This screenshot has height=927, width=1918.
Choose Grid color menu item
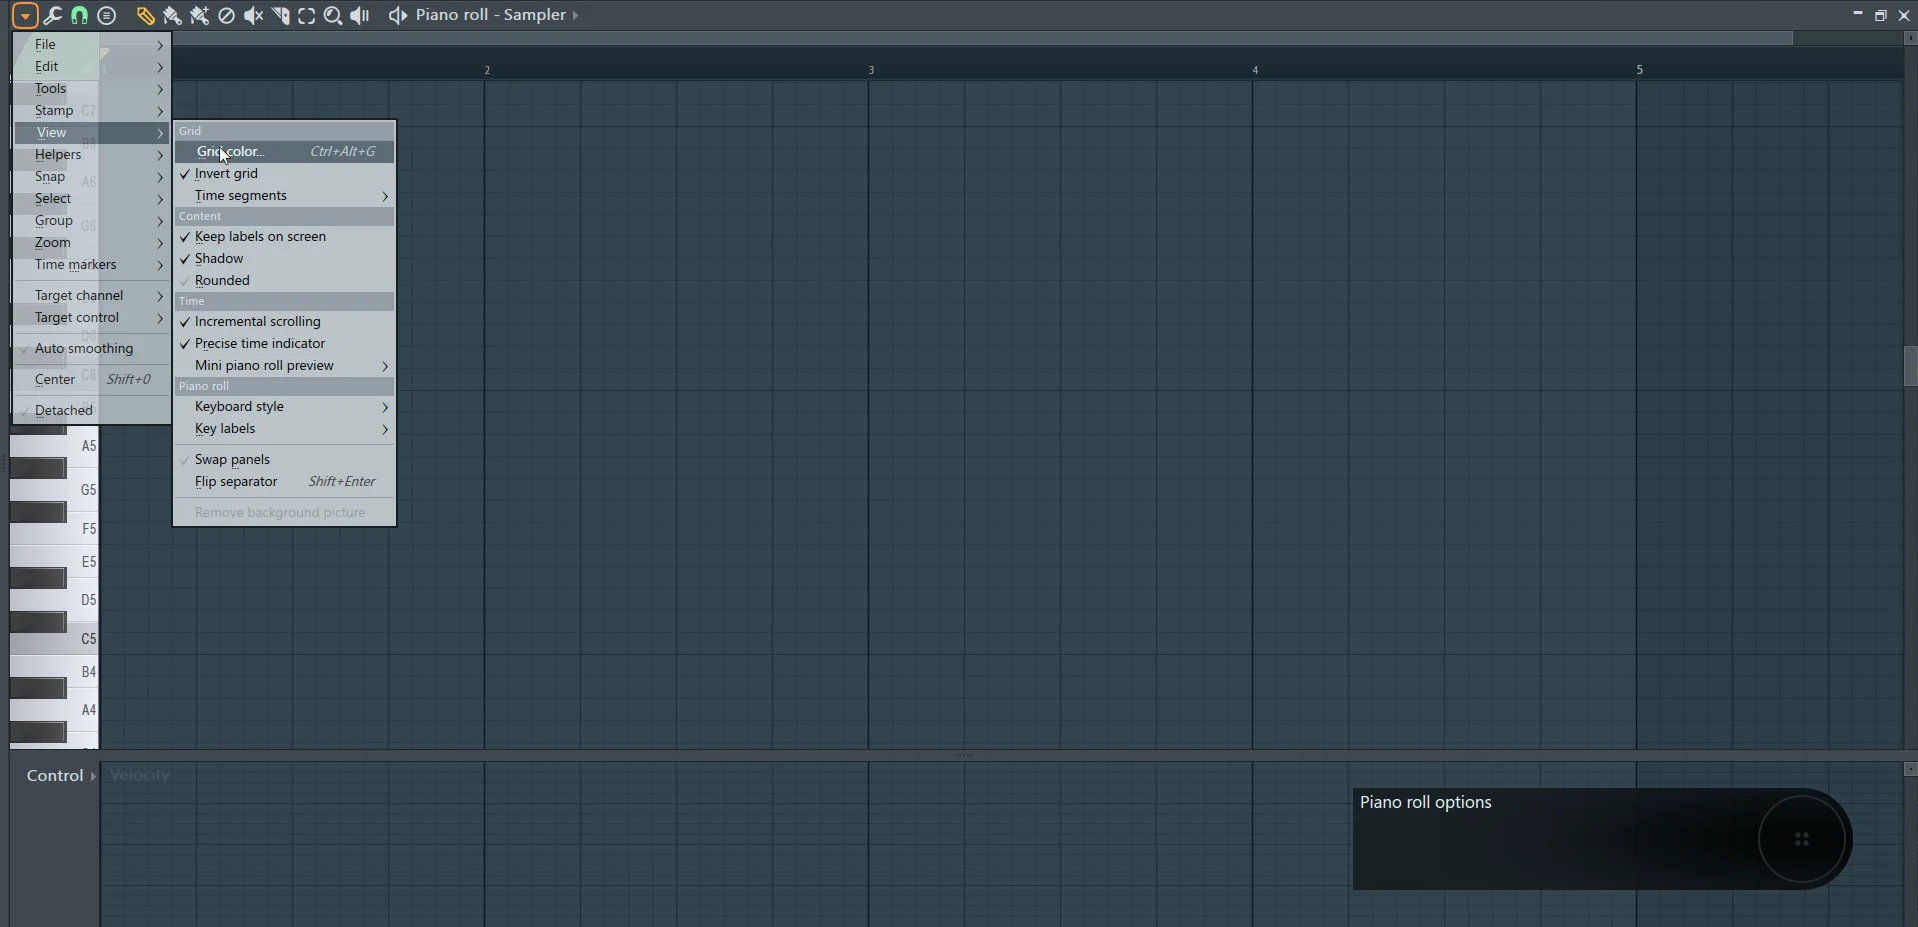coord(285,152)
